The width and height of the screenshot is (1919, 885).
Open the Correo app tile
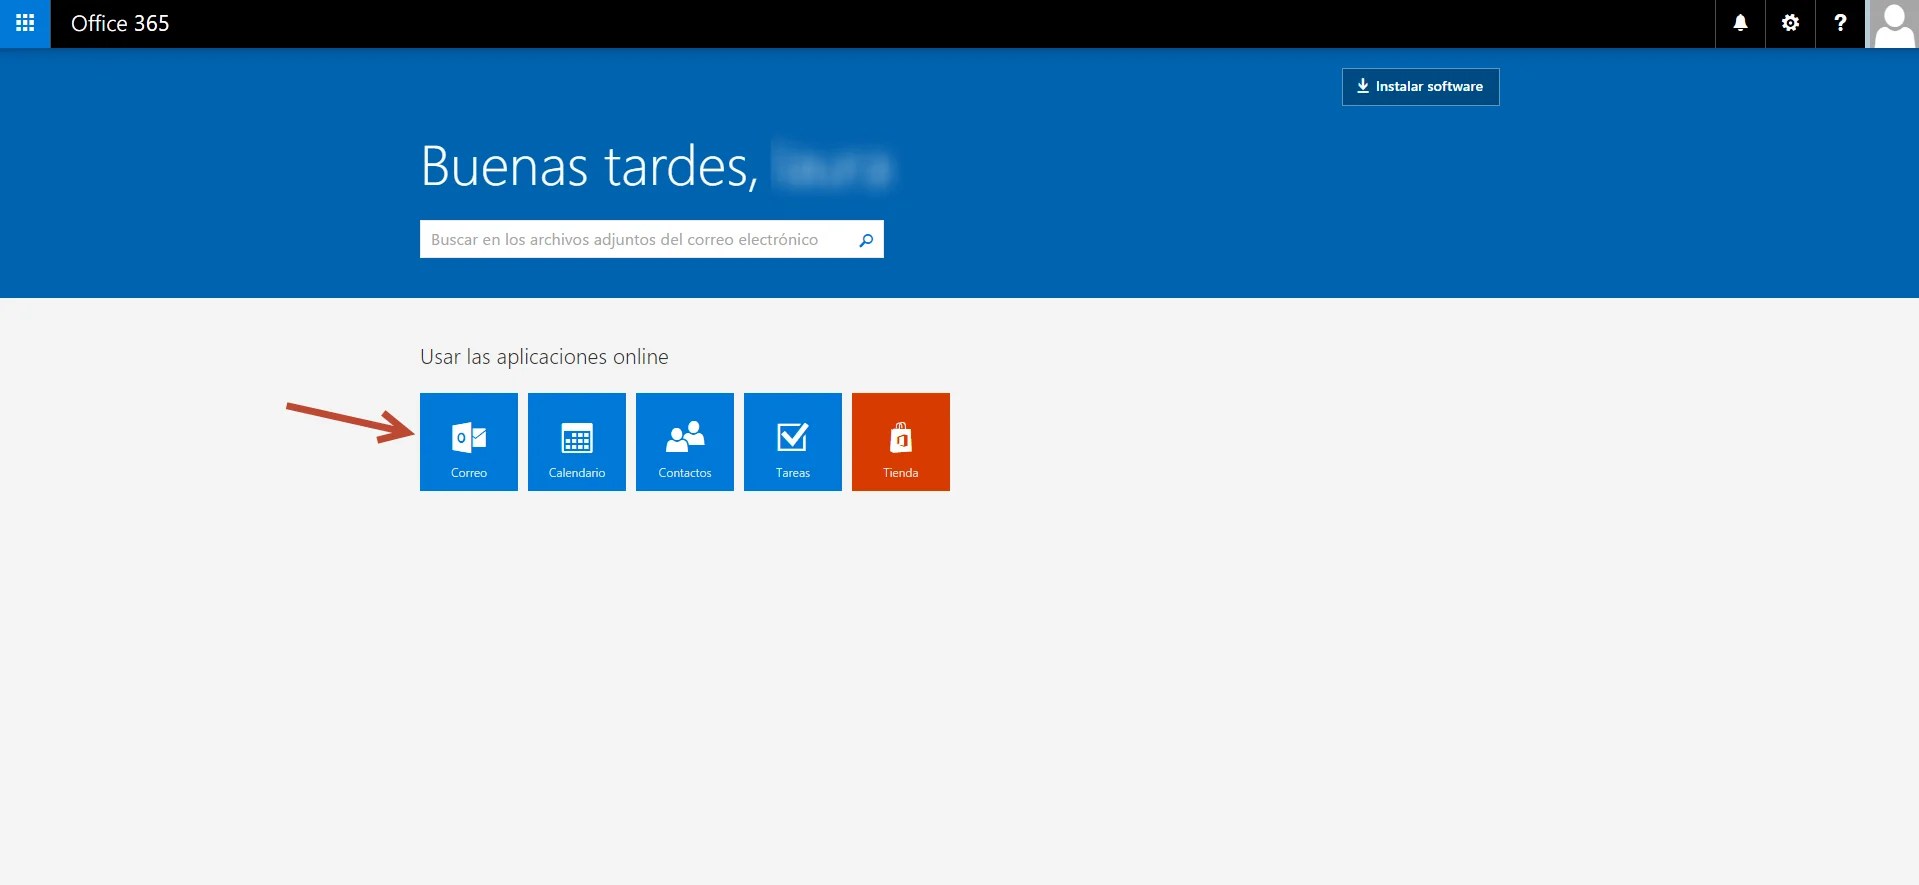(469, 442)
